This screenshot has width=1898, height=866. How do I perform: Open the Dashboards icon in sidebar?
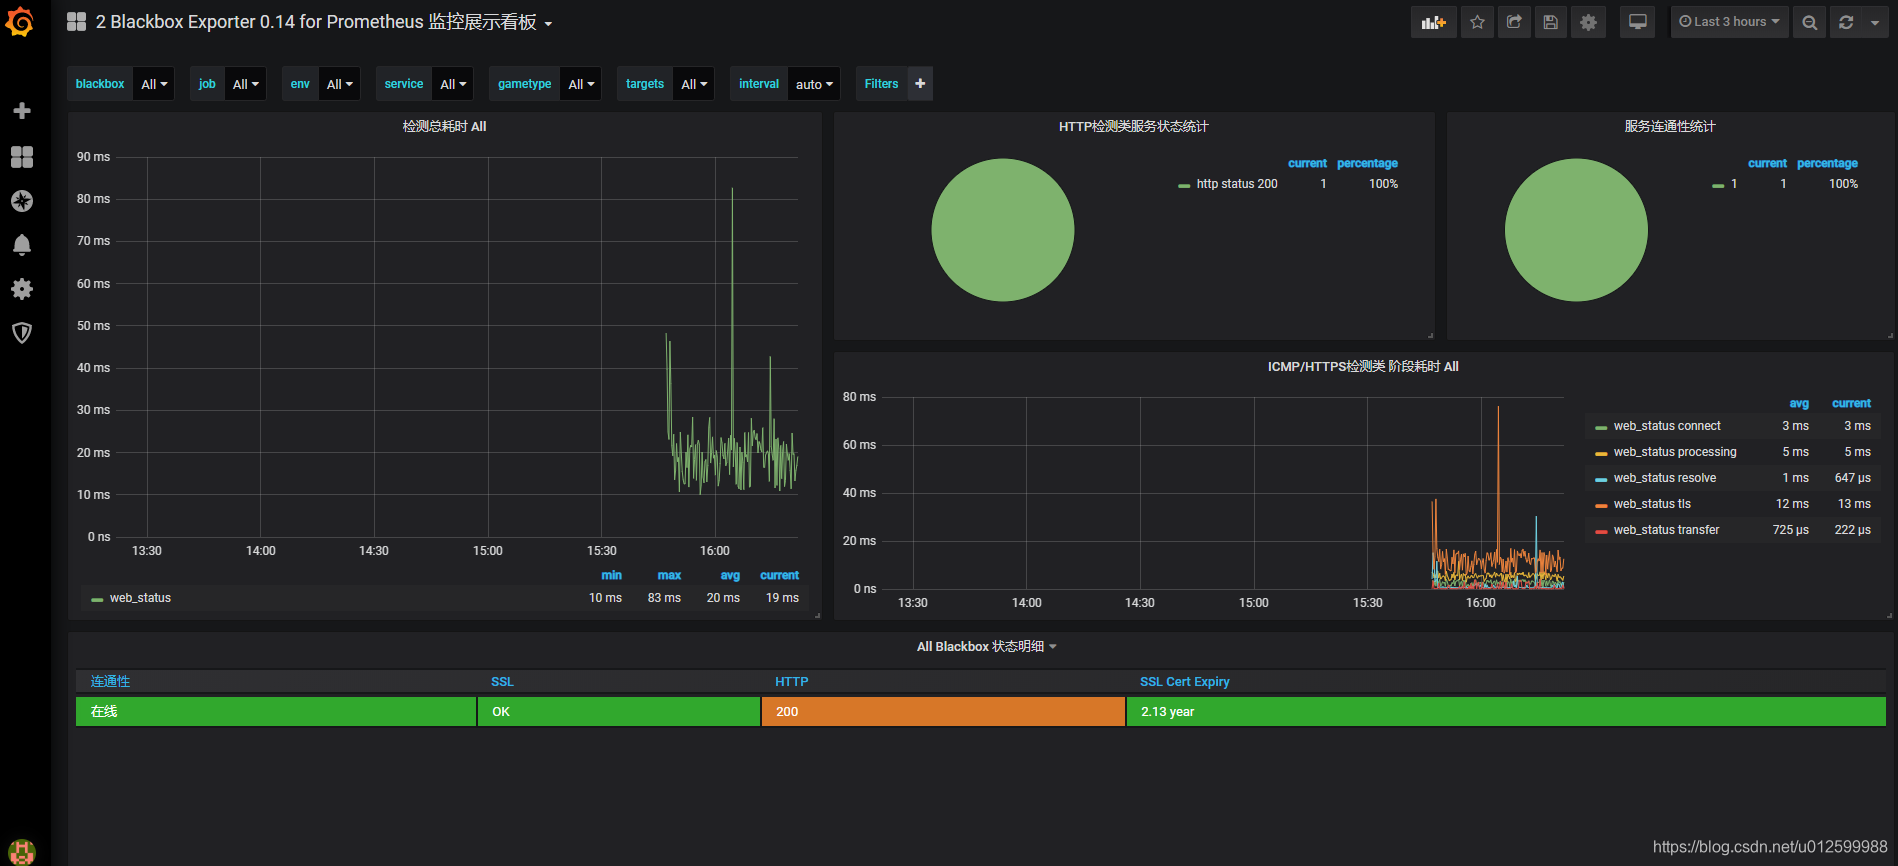pyautogui.click(x=22, y=157)
